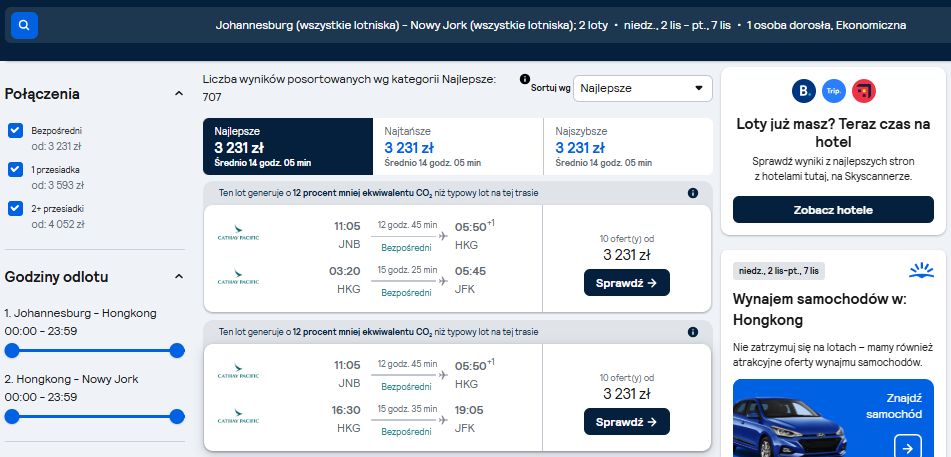Select the Najlepsze 3 231 zł tab
The height and width of the screenshot is (457, 951).
[x=288, y=146]
